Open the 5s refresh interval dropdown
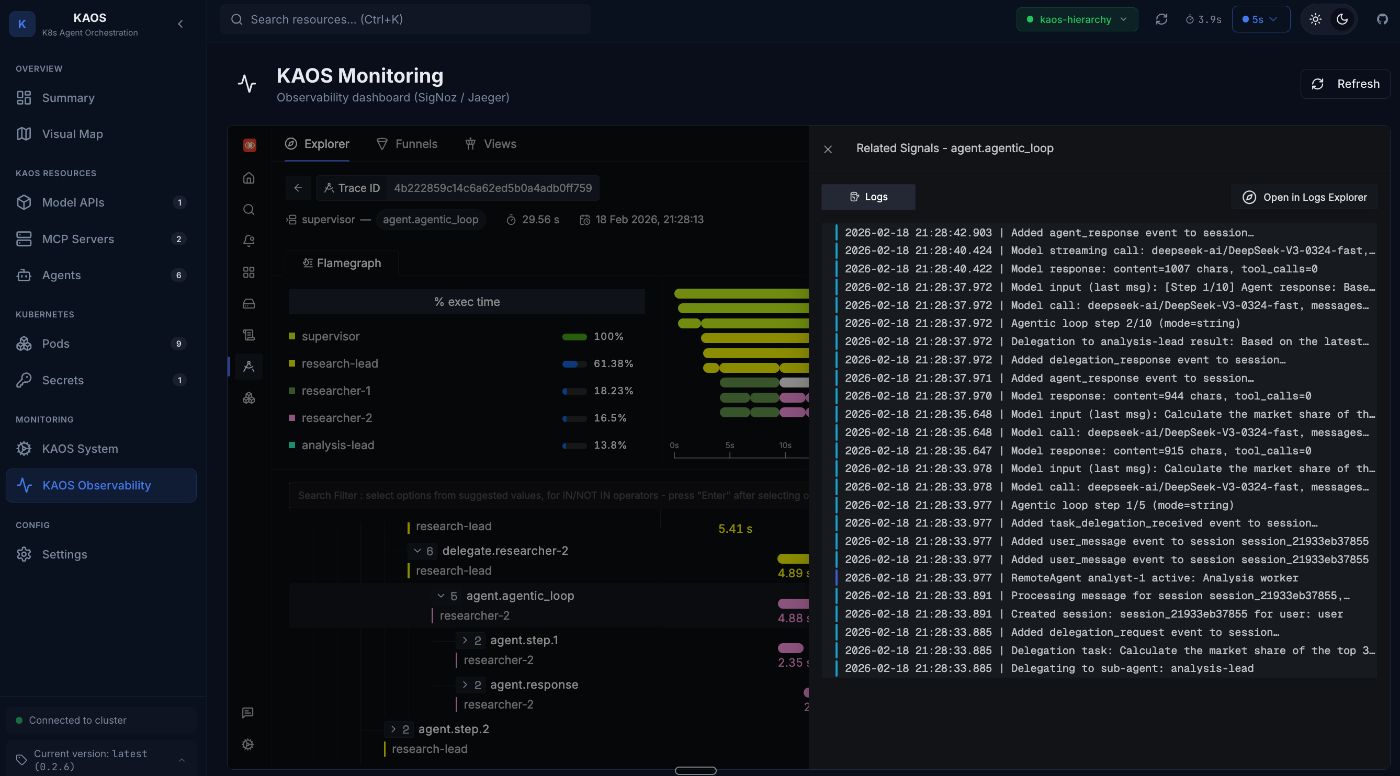Image resolution: width=1400 pixels, height=776 pixels. point(1260,19)
